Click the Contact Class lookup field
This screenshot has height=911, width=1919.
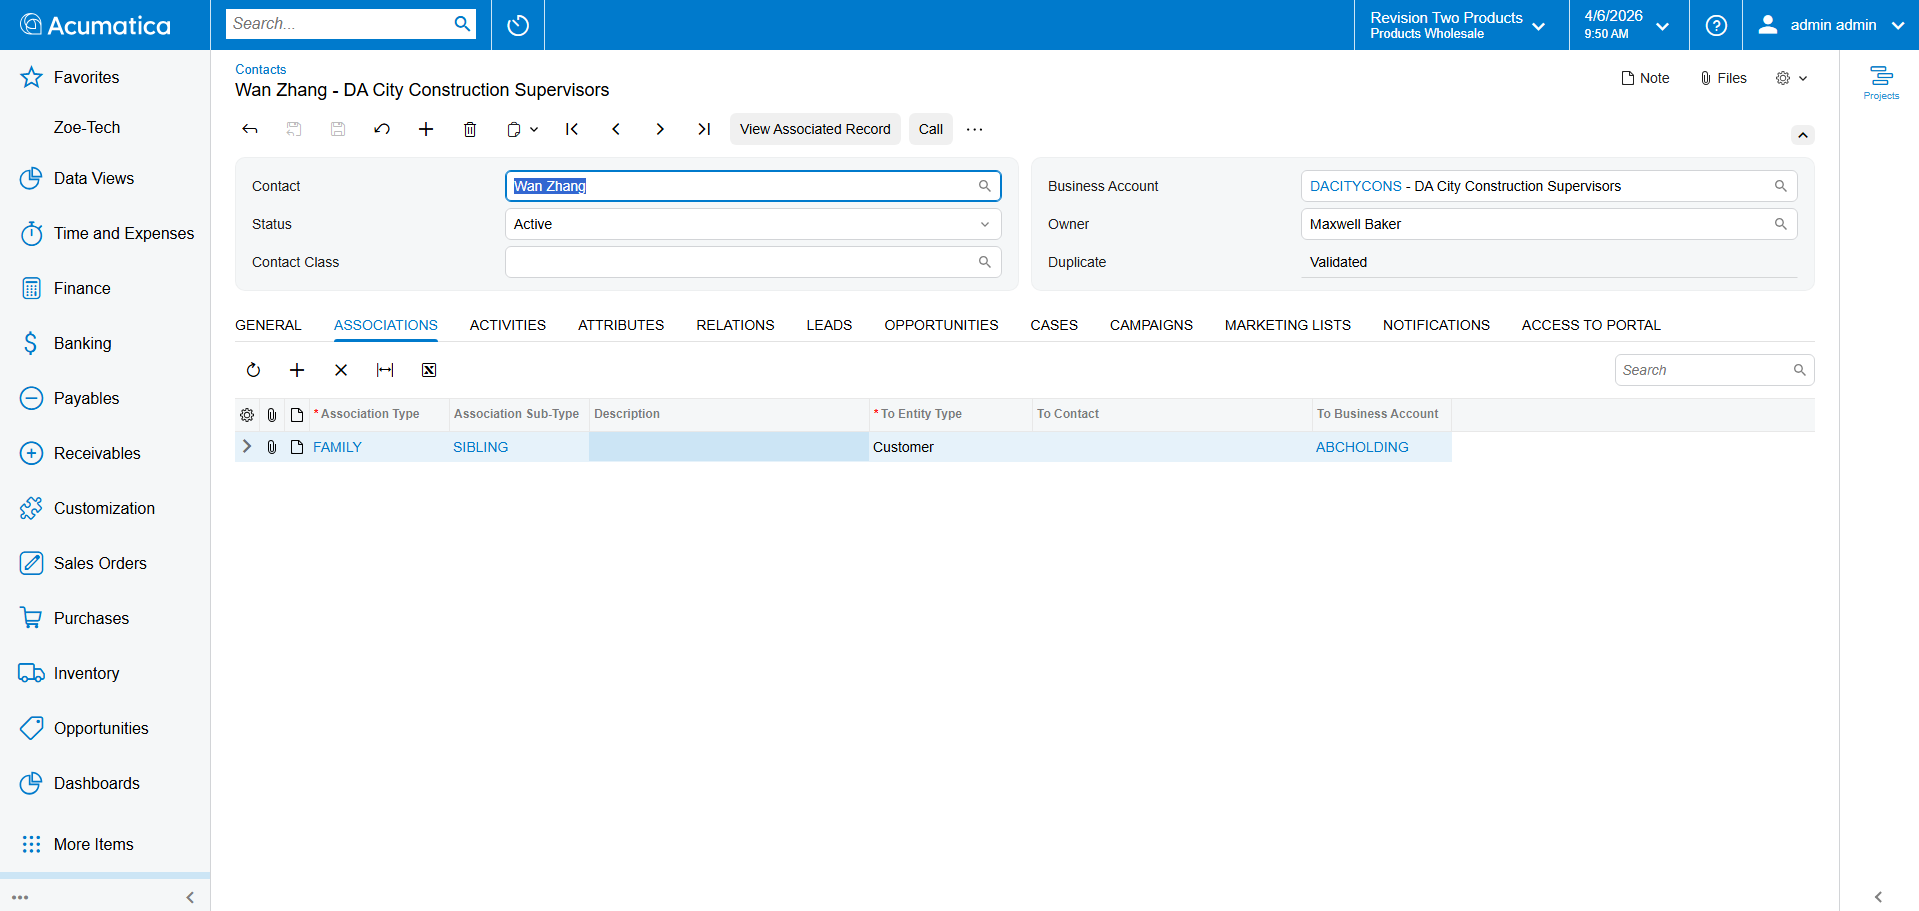(x=753, y=262)
